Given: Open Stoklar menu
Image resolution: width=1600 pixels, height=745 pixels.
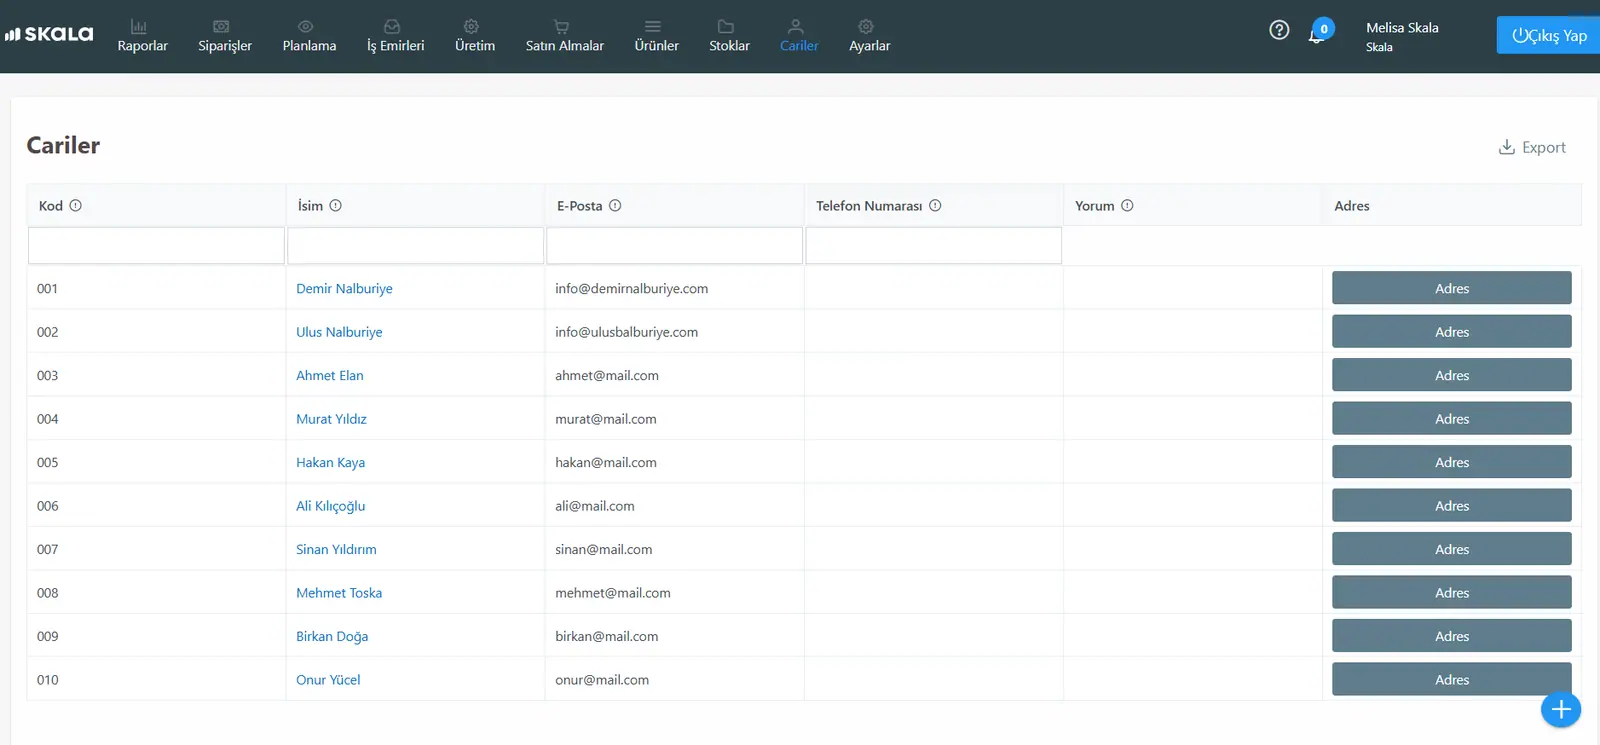Looking at the screenshot, I should pos(729,36).
